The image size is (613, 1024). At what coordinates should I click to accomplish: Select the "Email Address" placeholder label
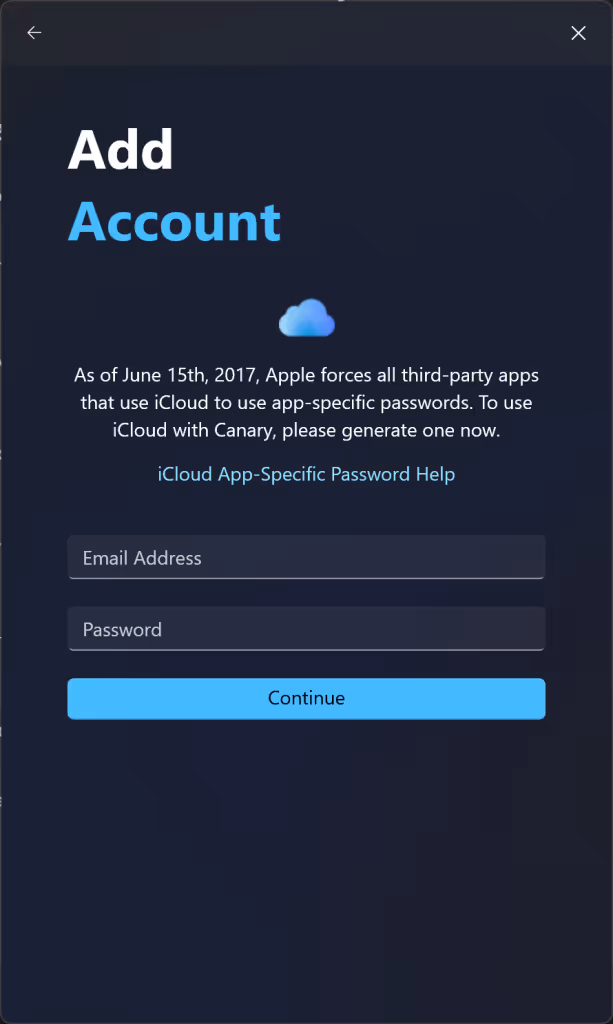[x=142, y=558]
